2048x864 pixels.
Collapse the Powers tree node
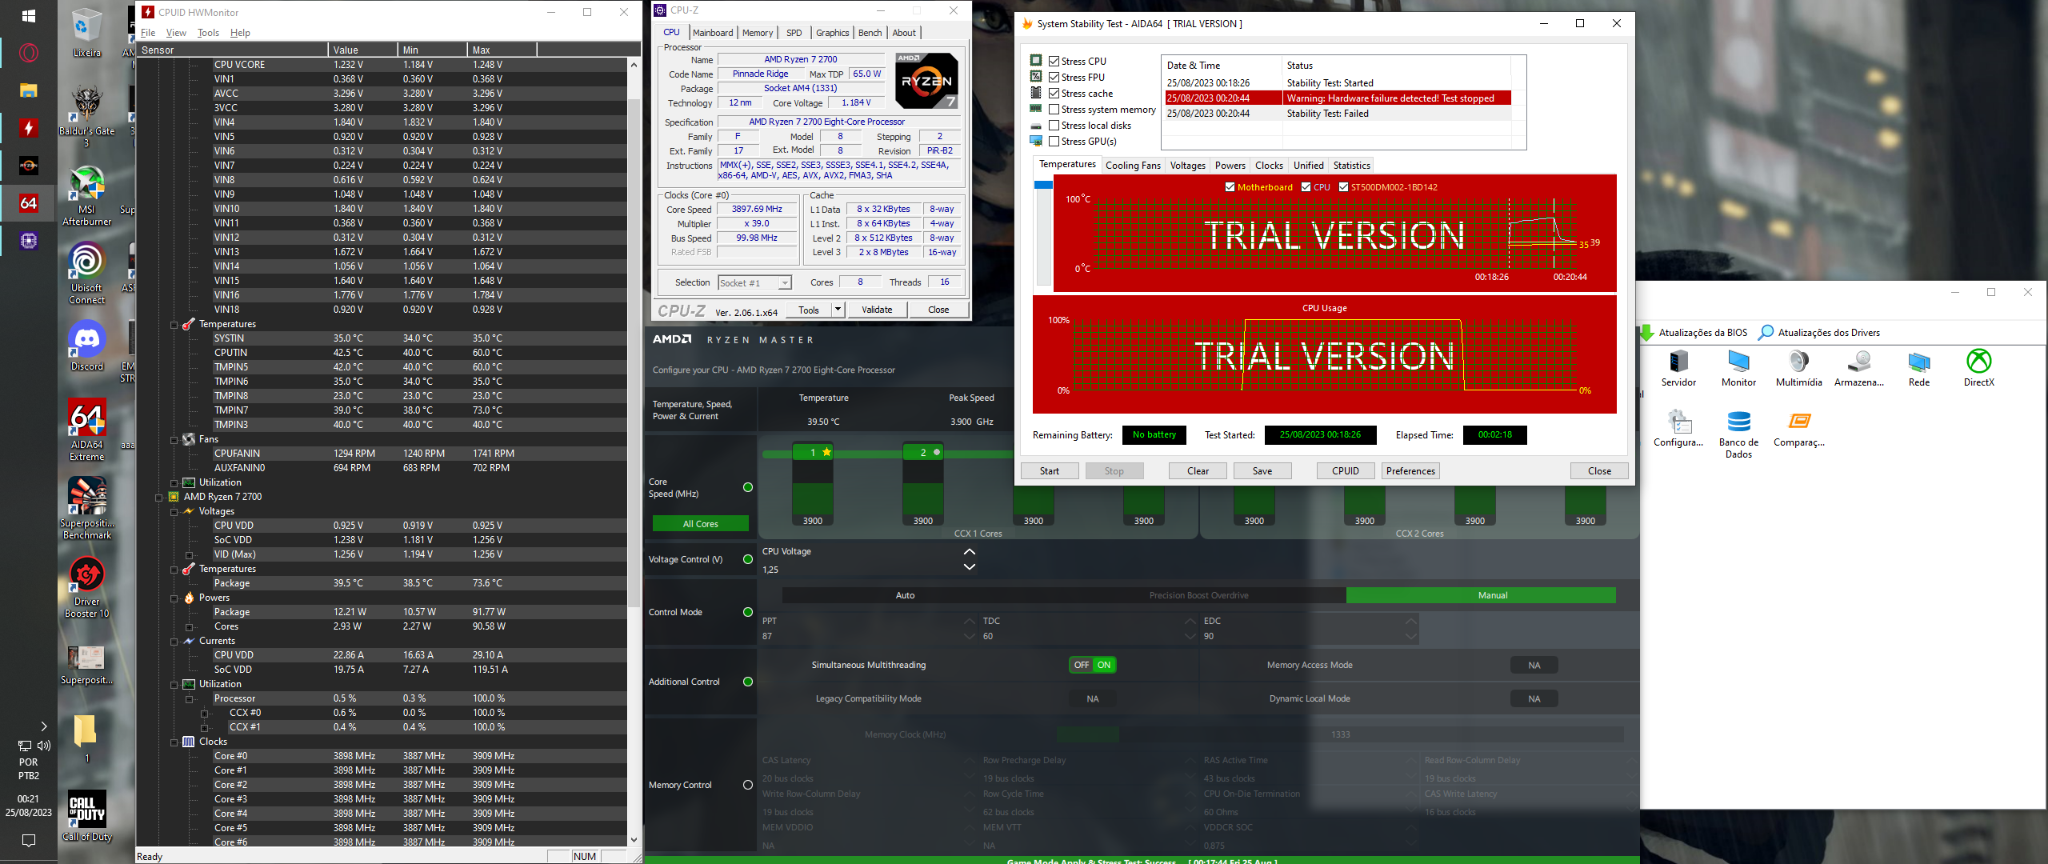pos(174,598)
